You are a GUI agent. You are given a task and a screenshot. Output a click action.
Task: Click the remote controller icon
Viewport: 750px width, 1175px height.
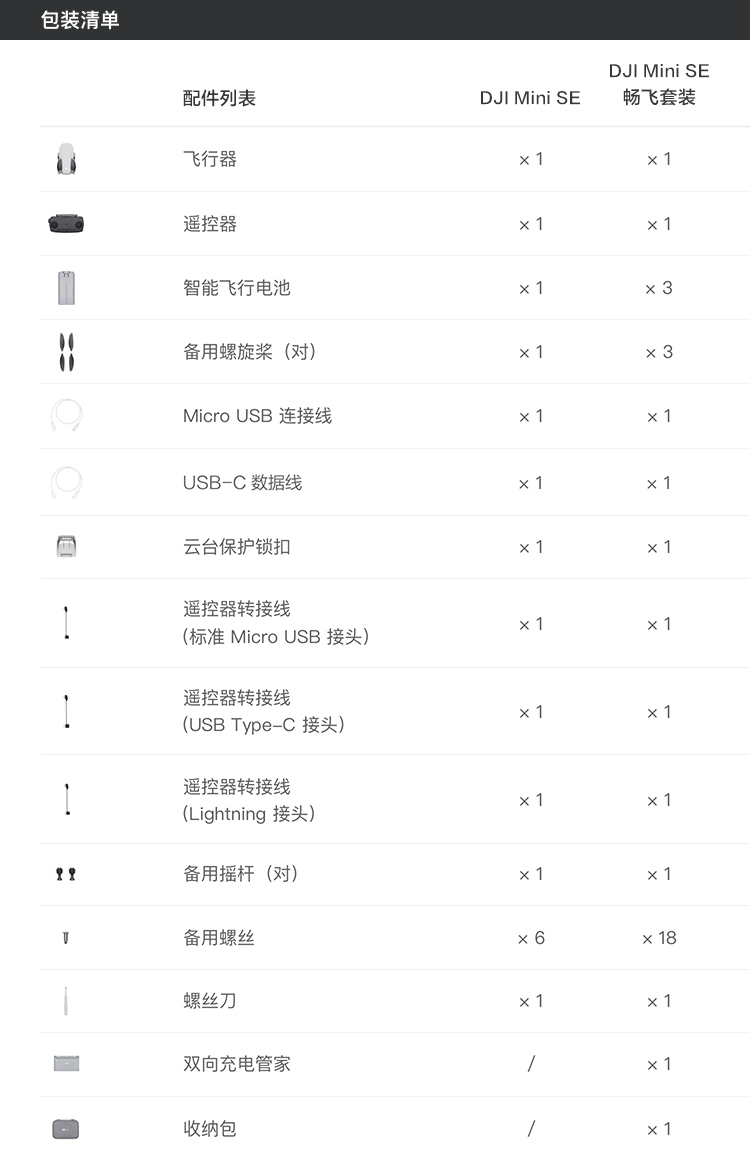(x=66, y=223)
